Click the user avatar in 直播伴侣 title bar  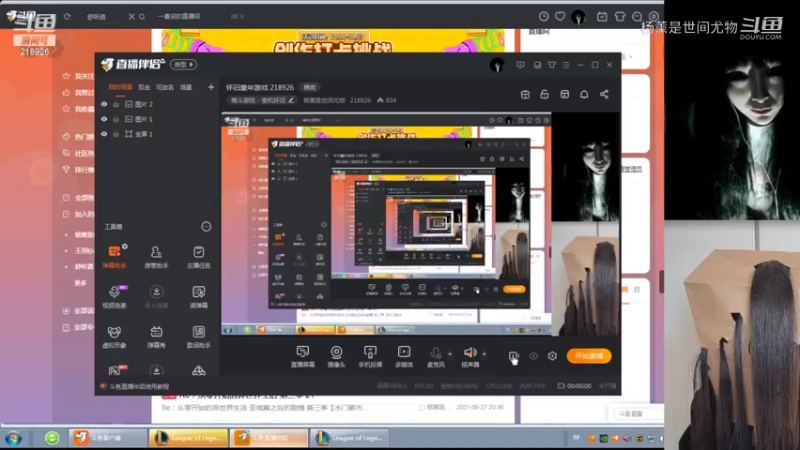pos(497,65)
